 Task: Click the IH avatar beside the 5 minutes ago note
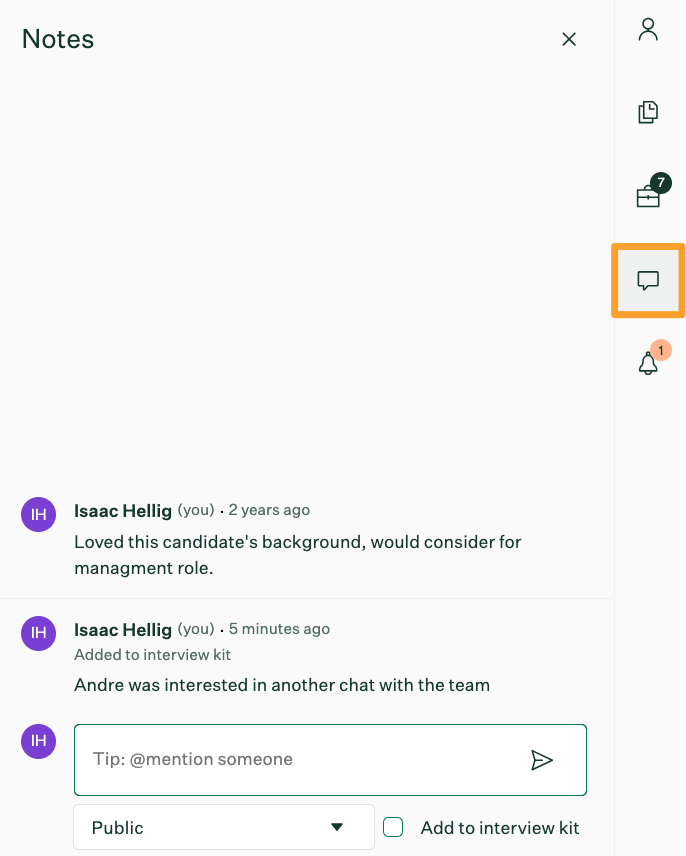pyautogui.click(x=39, y=633)
